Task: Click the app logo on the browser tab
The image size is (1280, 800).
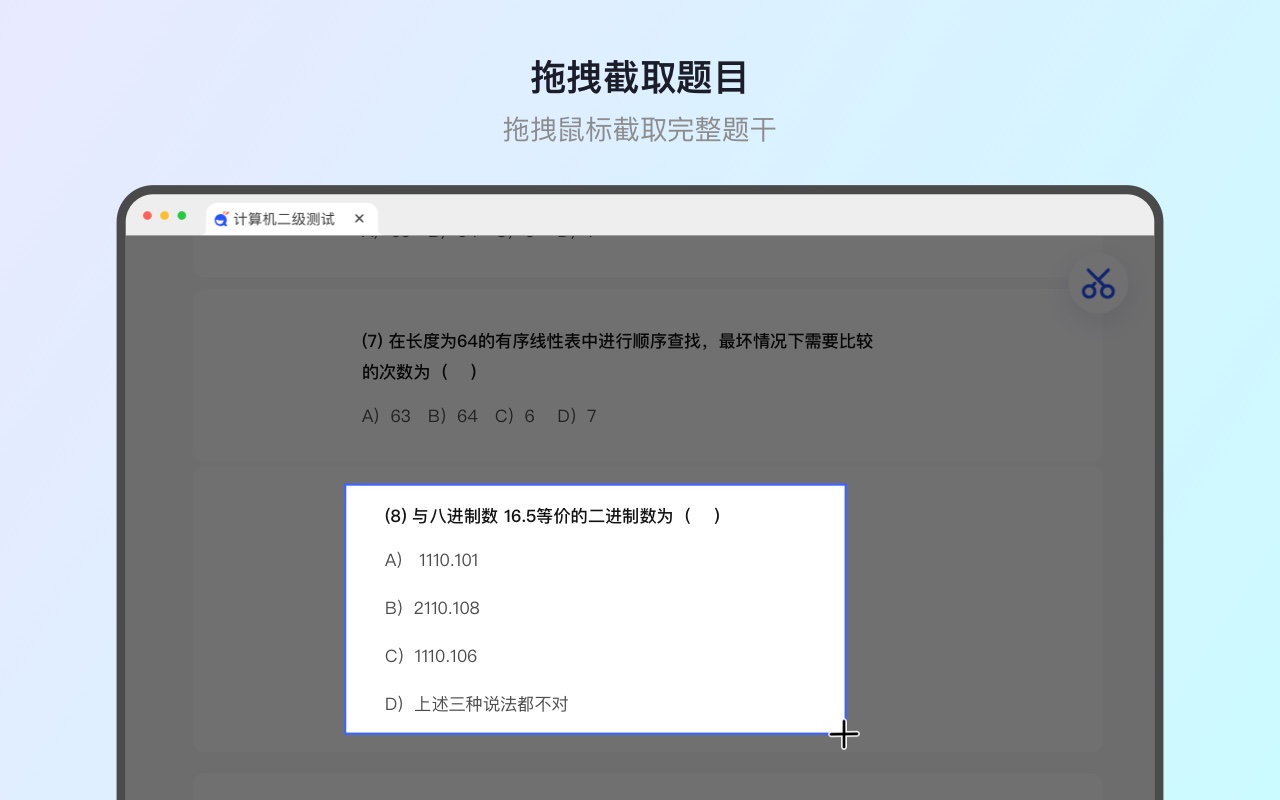Action: [220, 218]
